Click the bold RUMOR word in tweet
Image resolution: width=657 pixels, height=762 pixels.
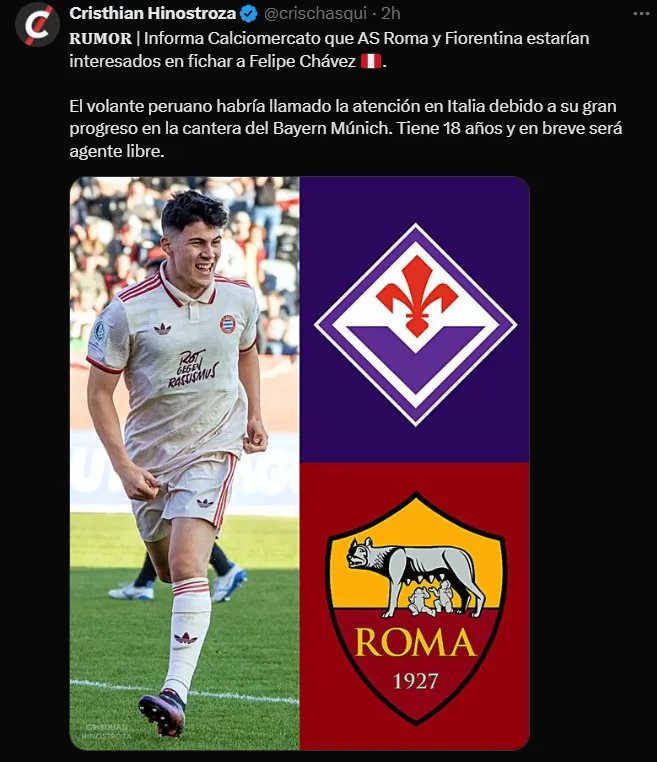100,38
